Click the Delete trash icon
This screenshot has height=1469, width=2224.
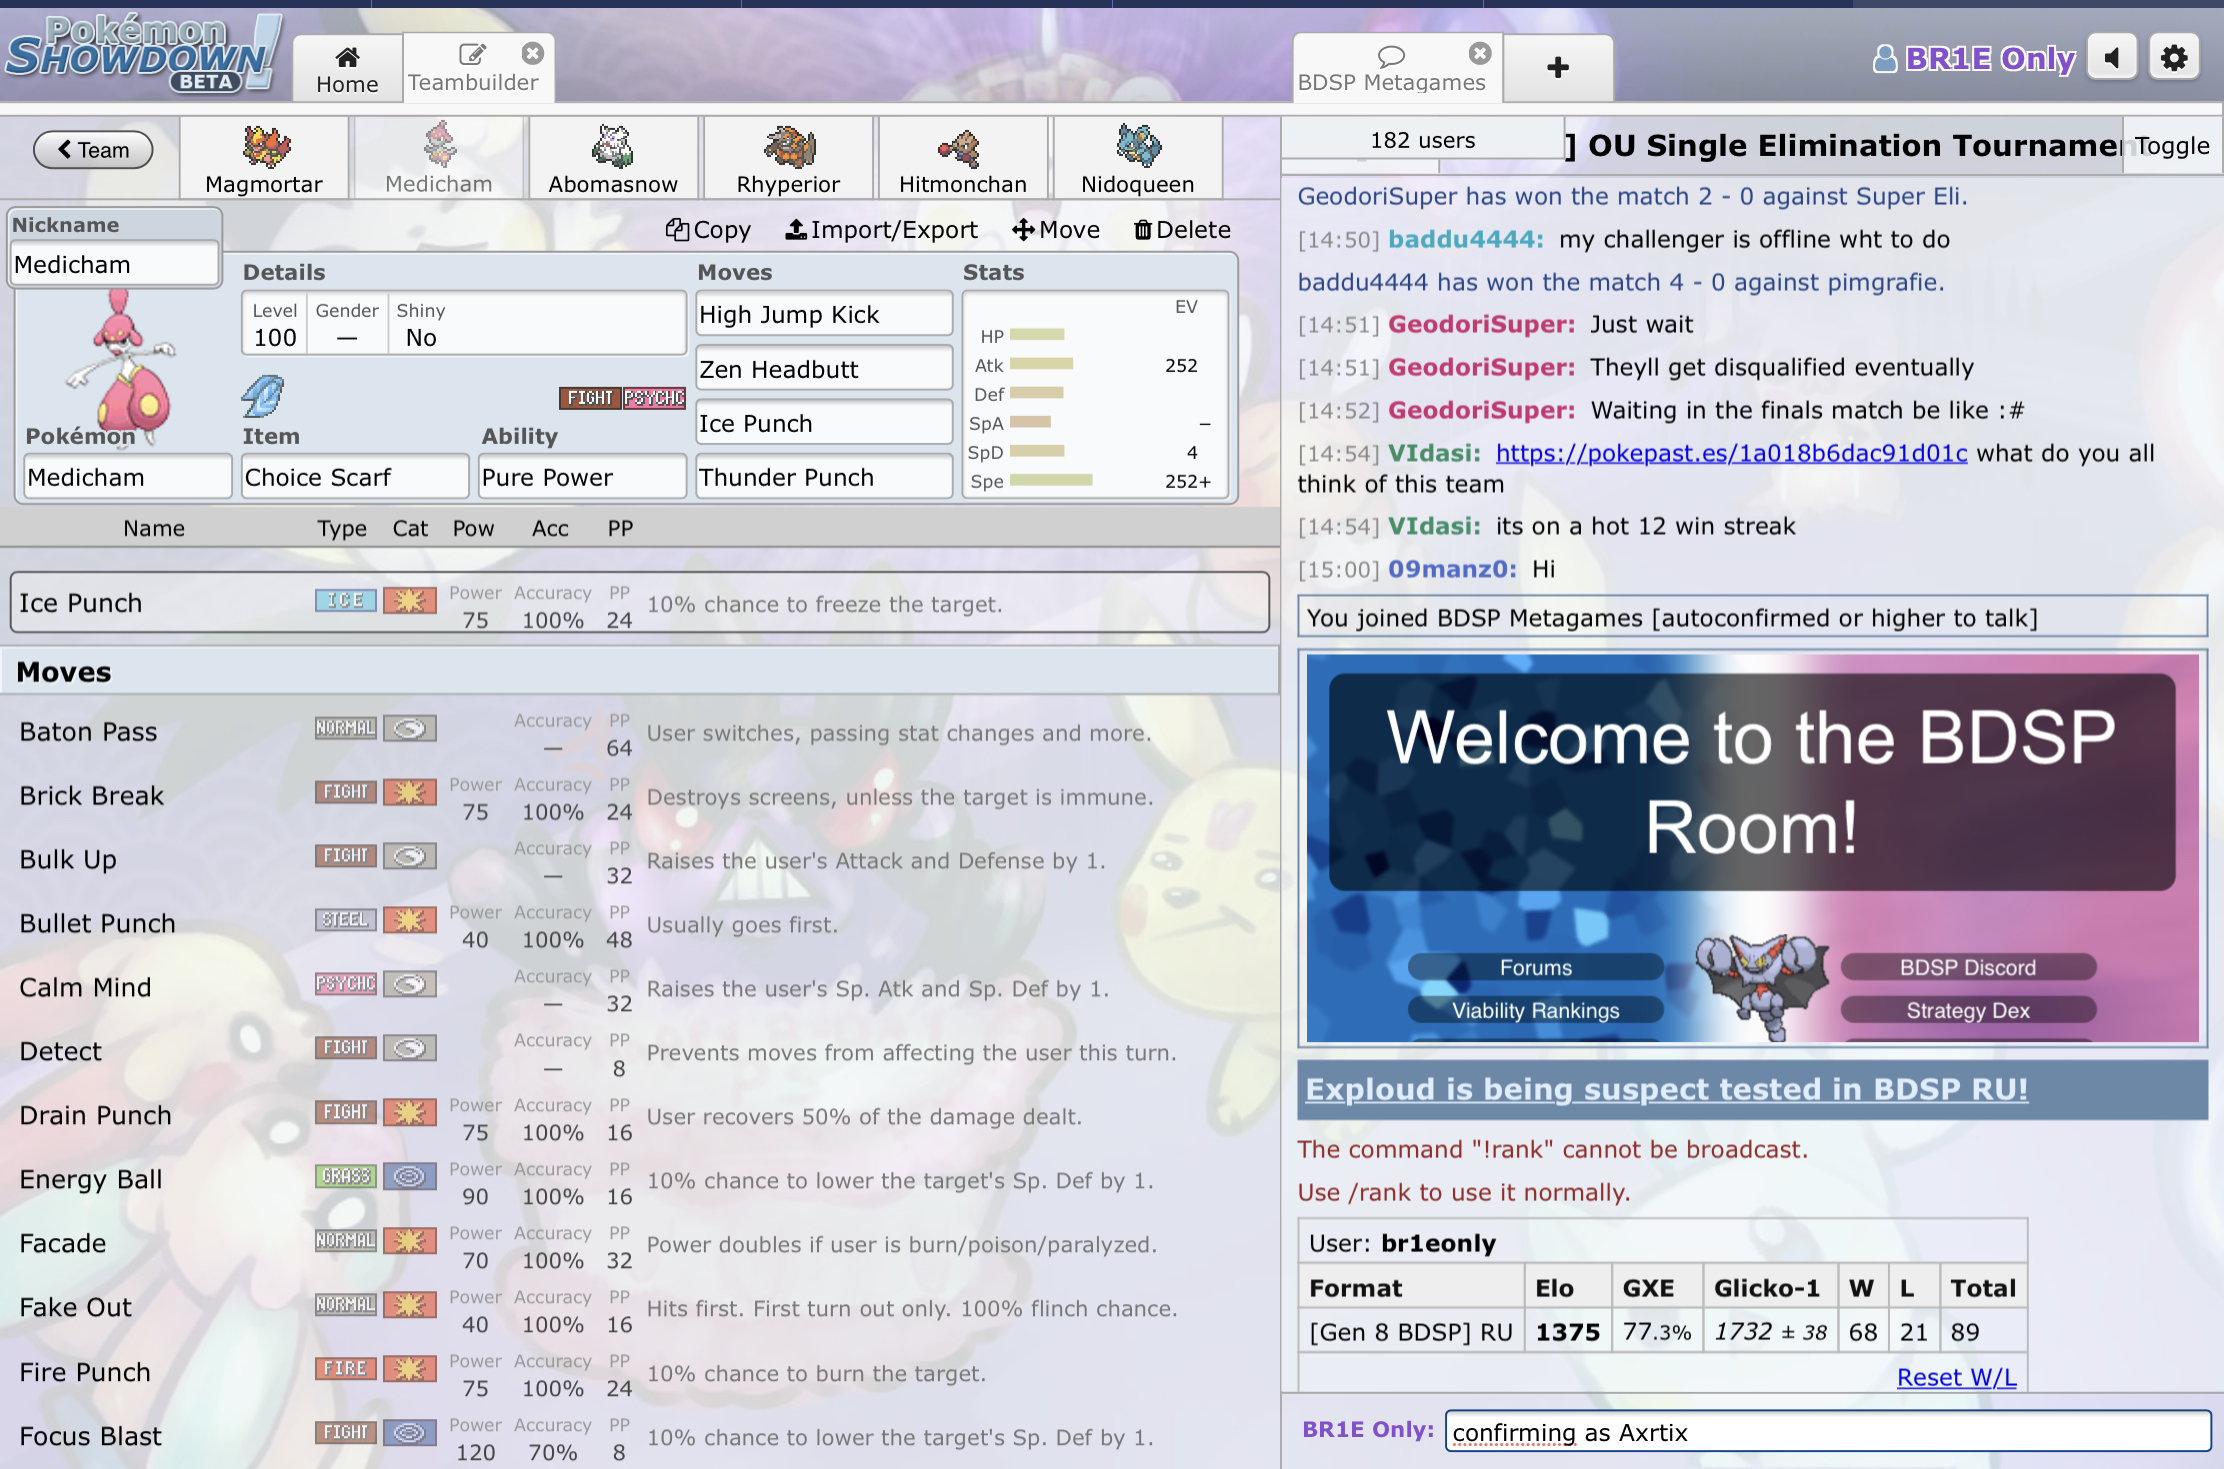(1142, 230)
